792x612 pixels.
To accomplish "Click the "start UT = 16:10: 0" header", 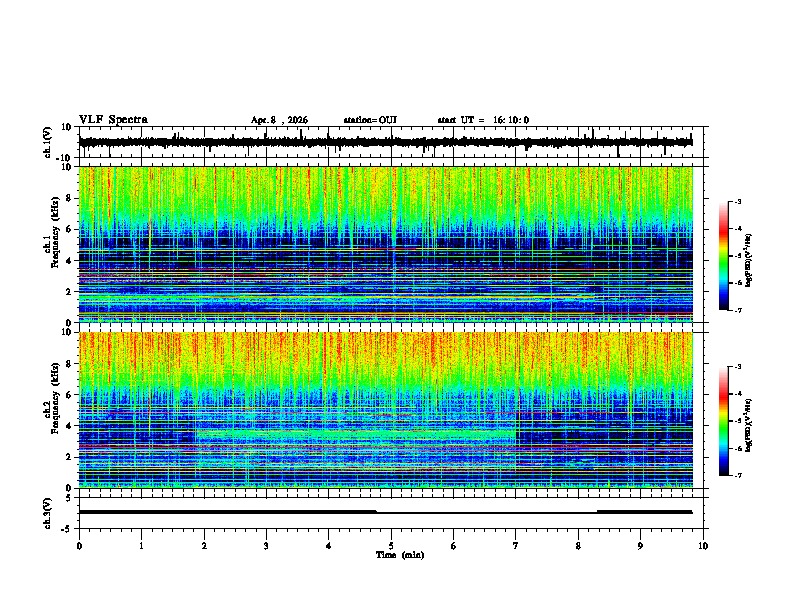I will coord(483,120).
